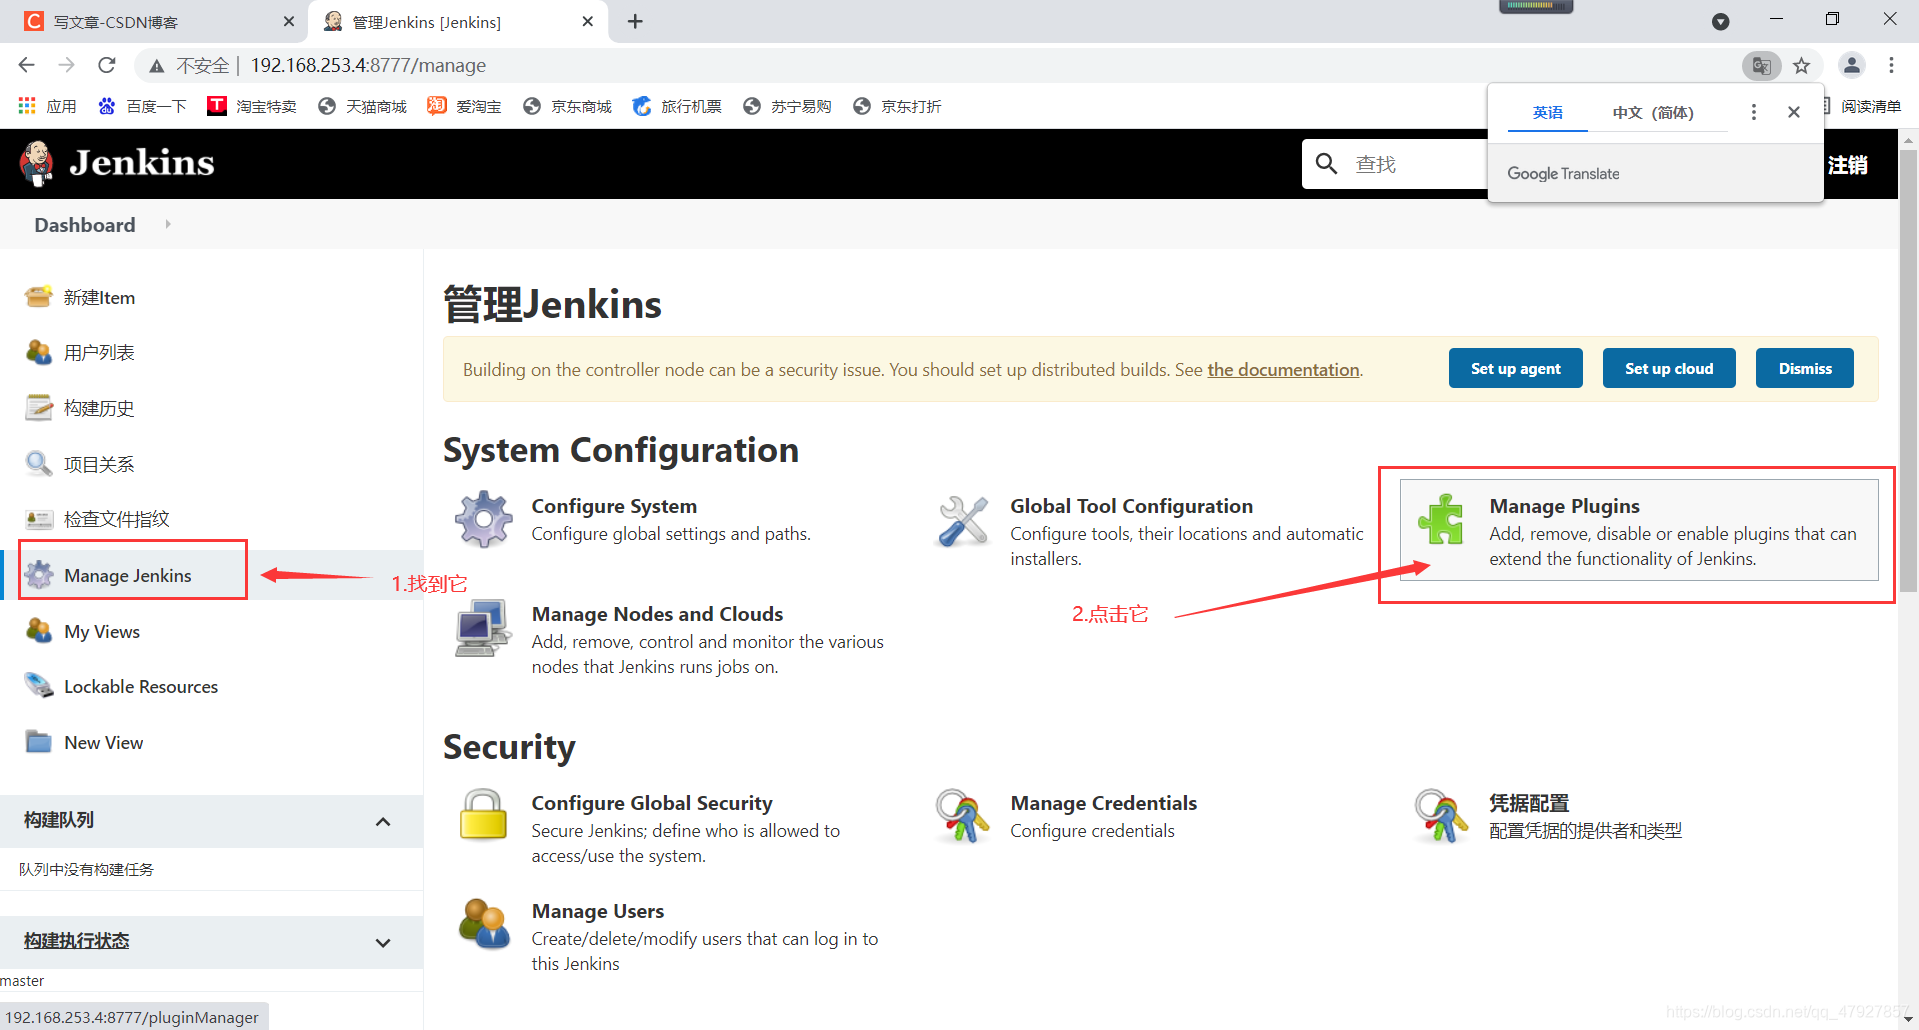Click the 新建Item sidebar icon
This screenshot has width=1919, height=1030.
39,297
